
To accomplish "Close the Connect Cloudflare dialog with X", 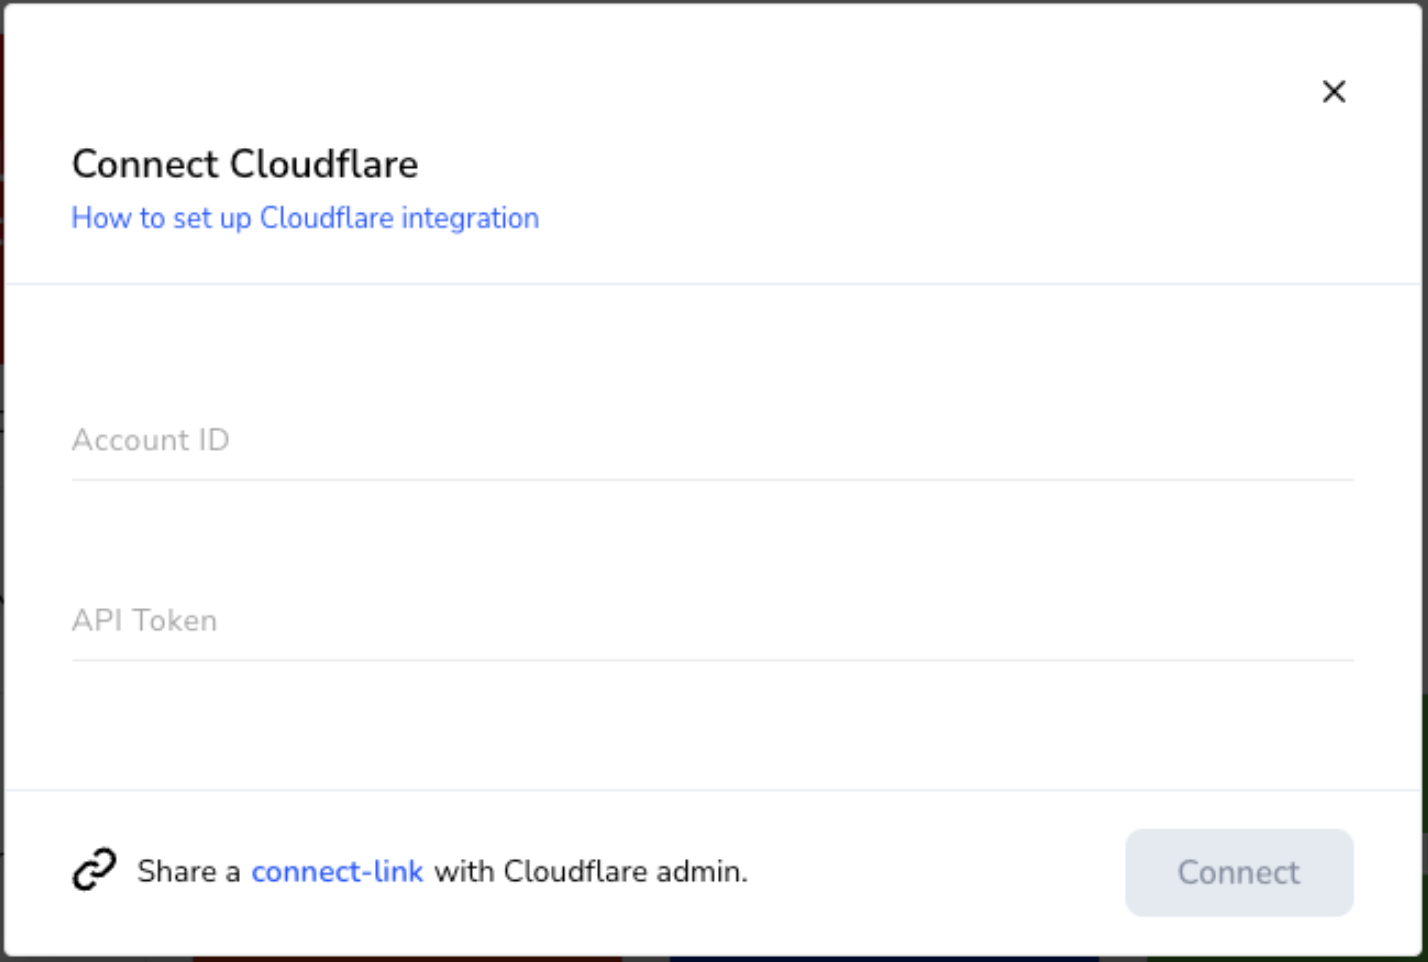I will tap(1333, 92).
